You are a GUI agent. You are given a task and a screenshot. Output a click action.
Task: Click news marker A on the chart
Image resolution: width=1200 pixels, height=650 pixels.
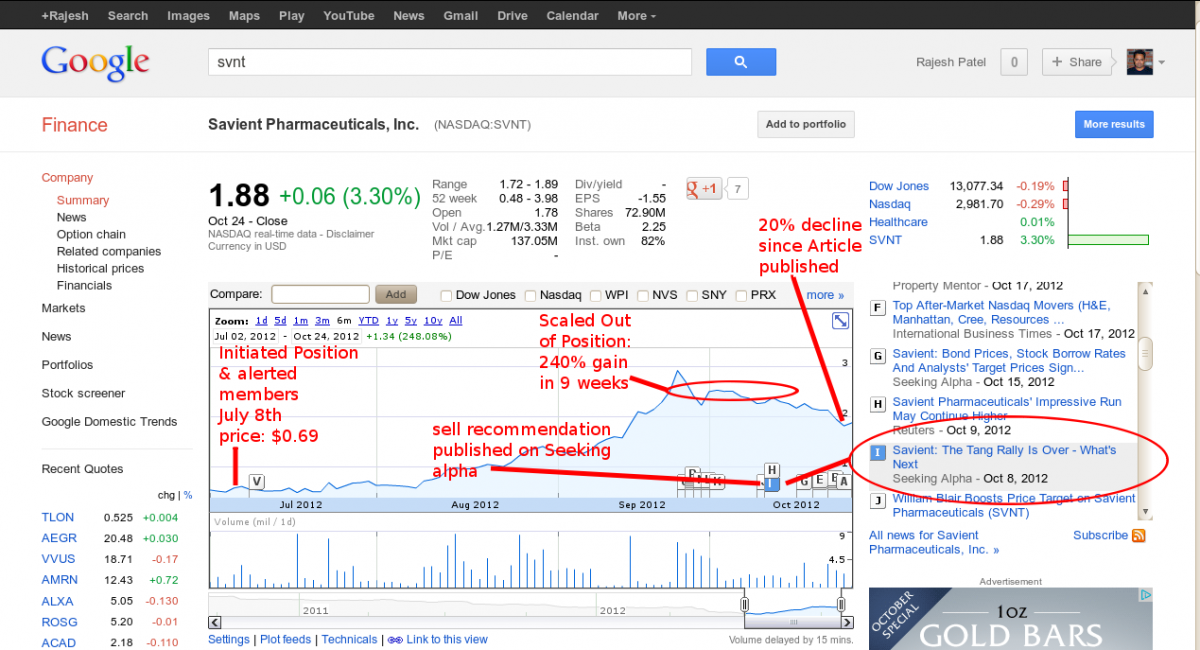(x=843, y=480)
